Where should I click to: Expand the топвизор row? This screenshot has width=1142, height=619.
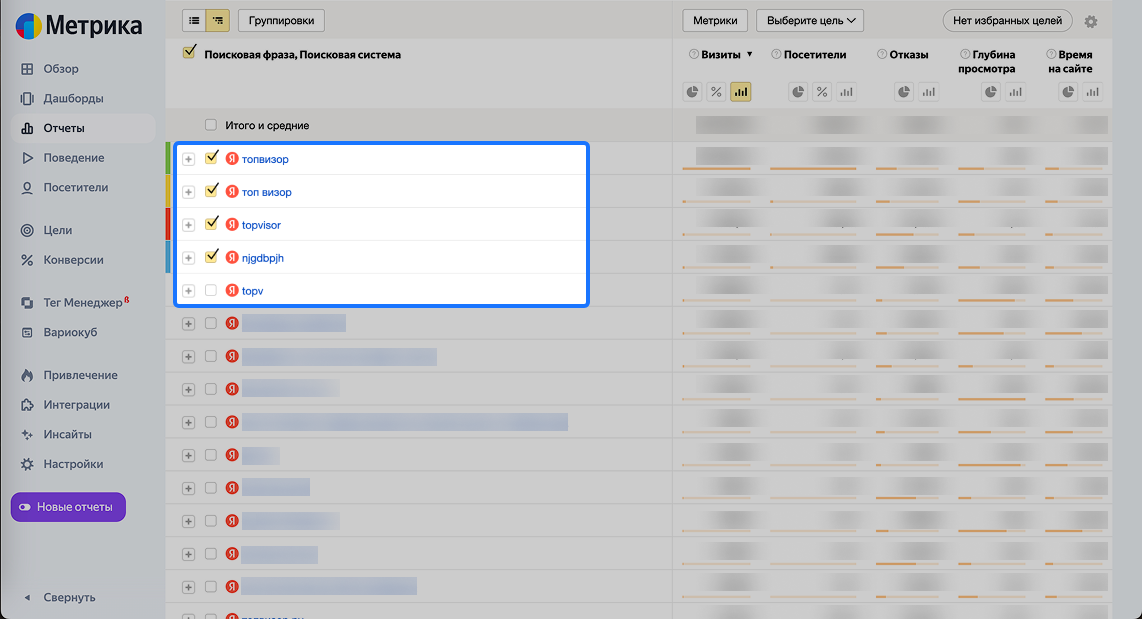[189, 159]
